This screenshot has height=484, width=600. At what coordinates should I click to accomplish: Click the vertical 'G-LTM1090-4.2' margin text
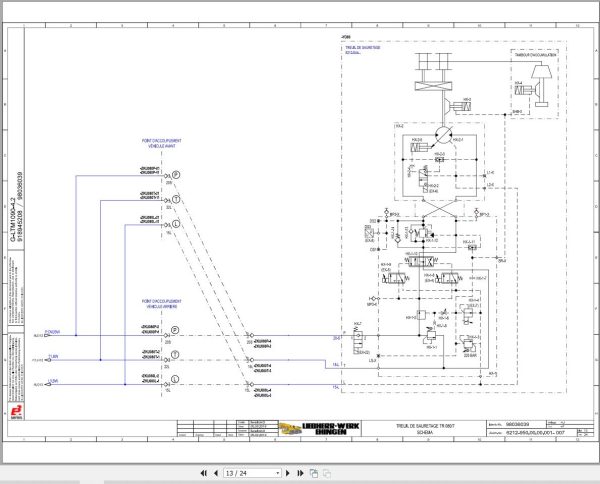point(13,219)
